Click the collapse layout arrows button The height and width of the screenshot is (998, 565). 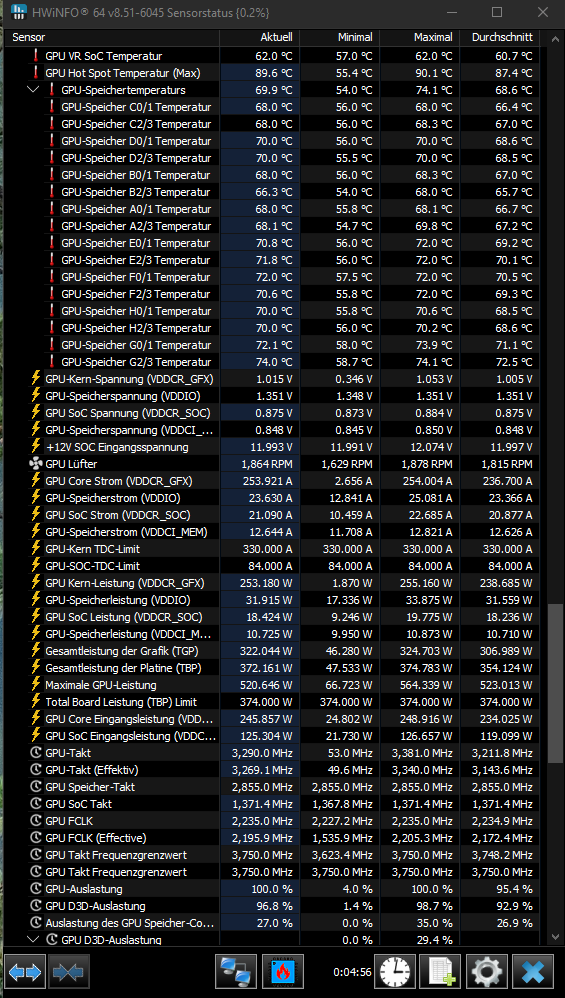(69, 972)
